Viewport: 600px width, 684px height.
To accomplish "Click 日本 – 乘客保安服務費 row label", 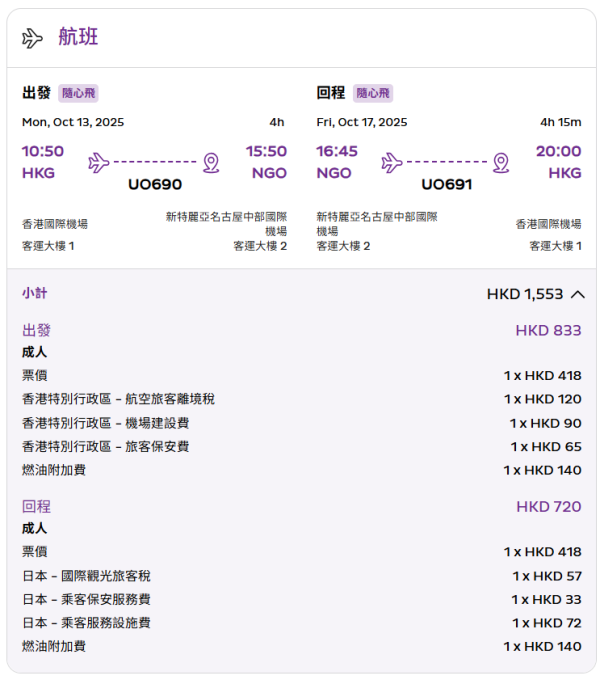I will 86,600.
